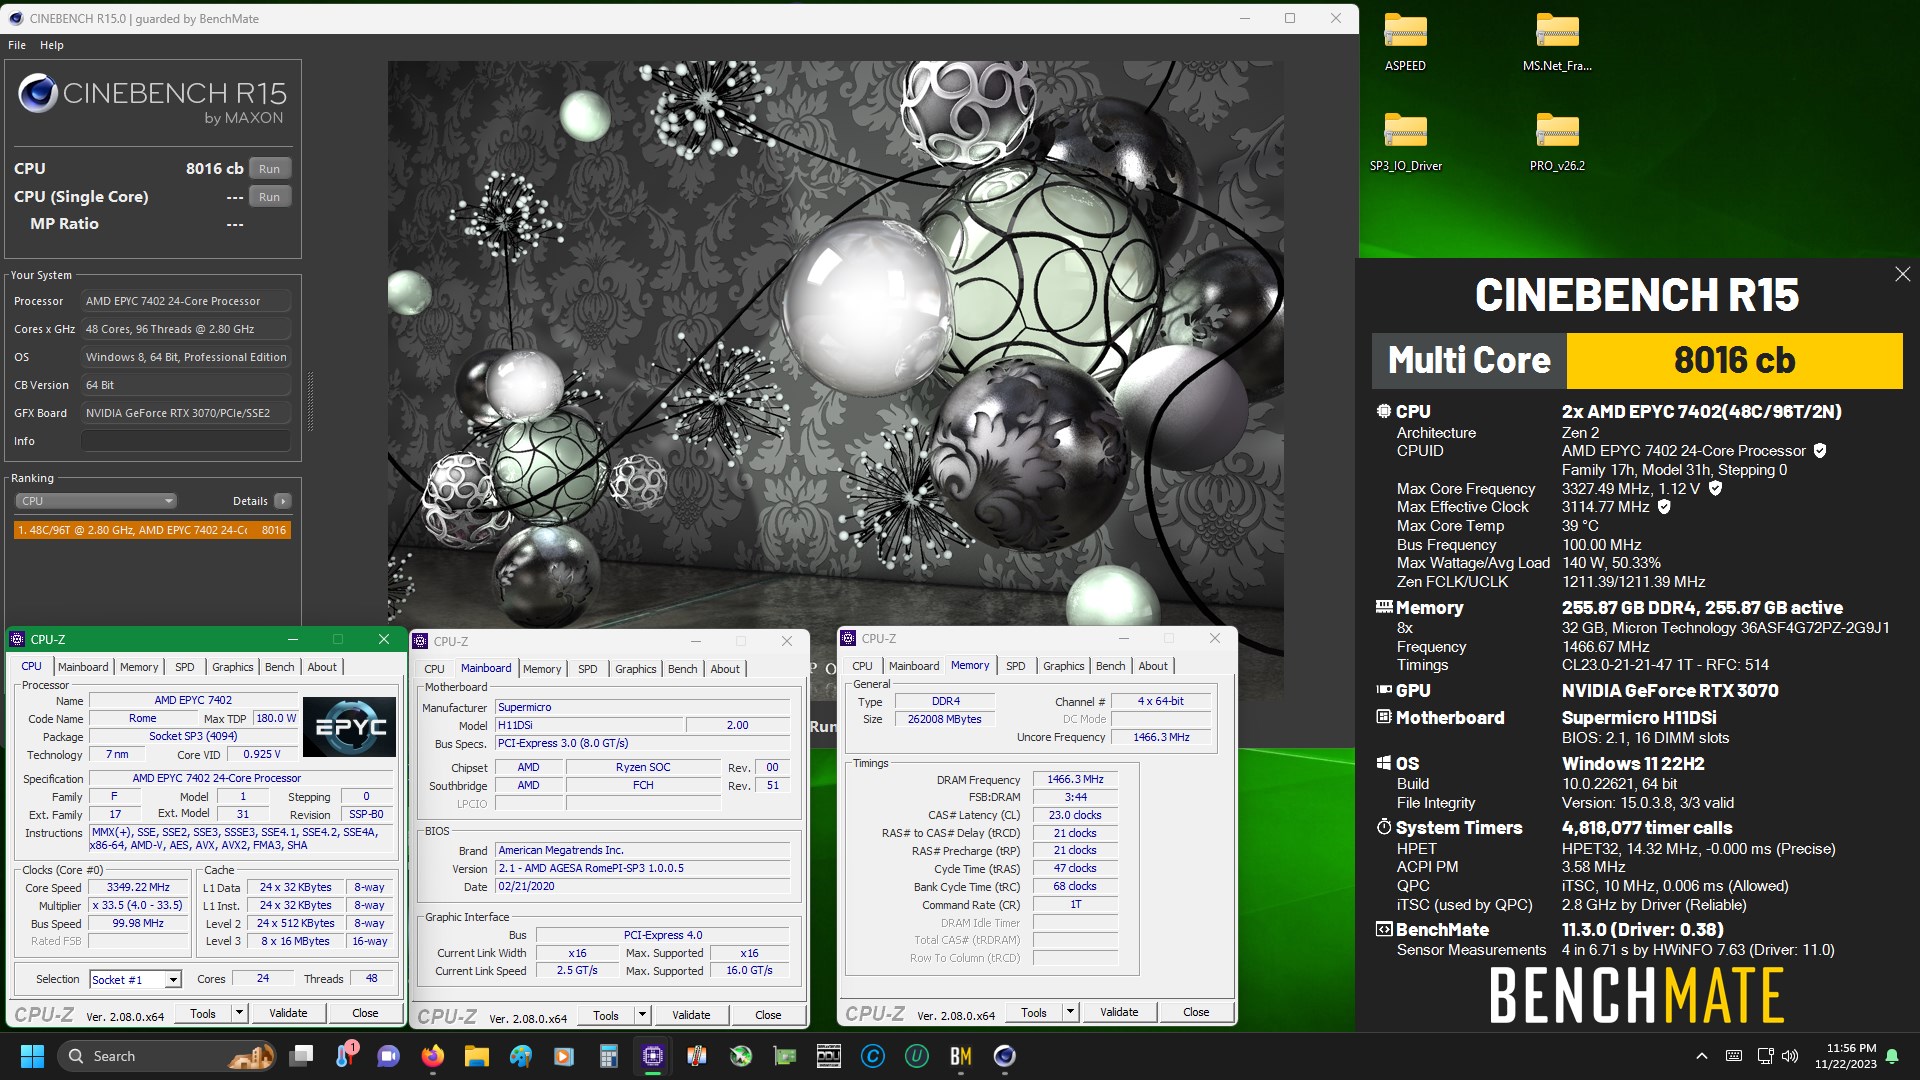Open volume control in system tray

1790,1056
